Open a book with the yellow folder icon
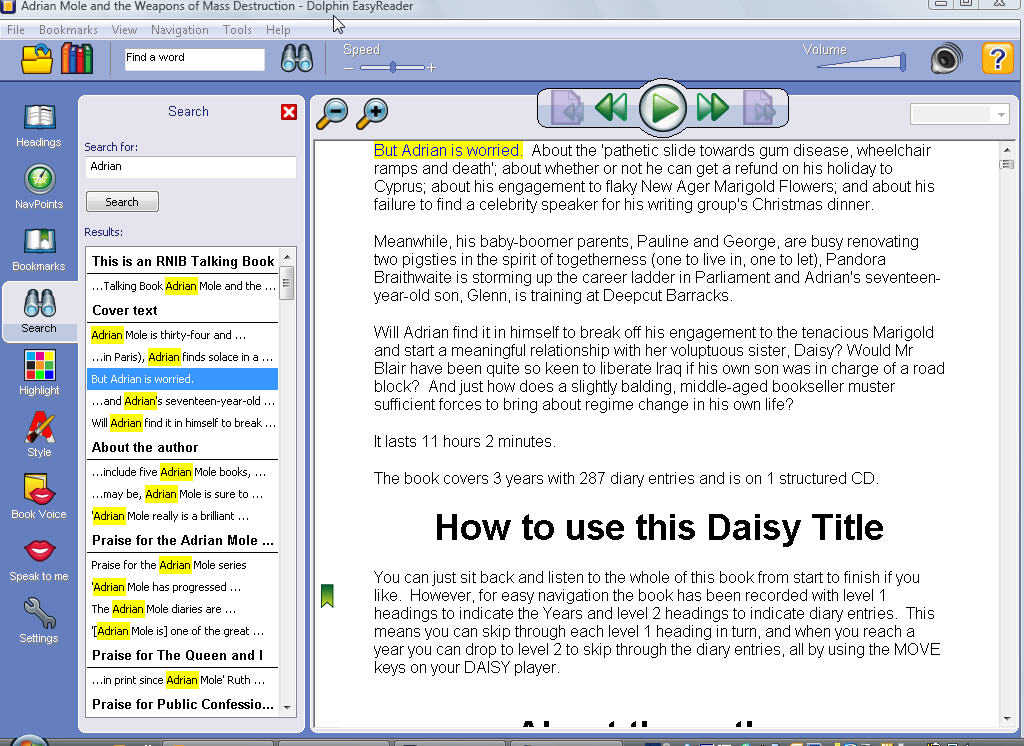1024x746 pixels. coord(37,59)
